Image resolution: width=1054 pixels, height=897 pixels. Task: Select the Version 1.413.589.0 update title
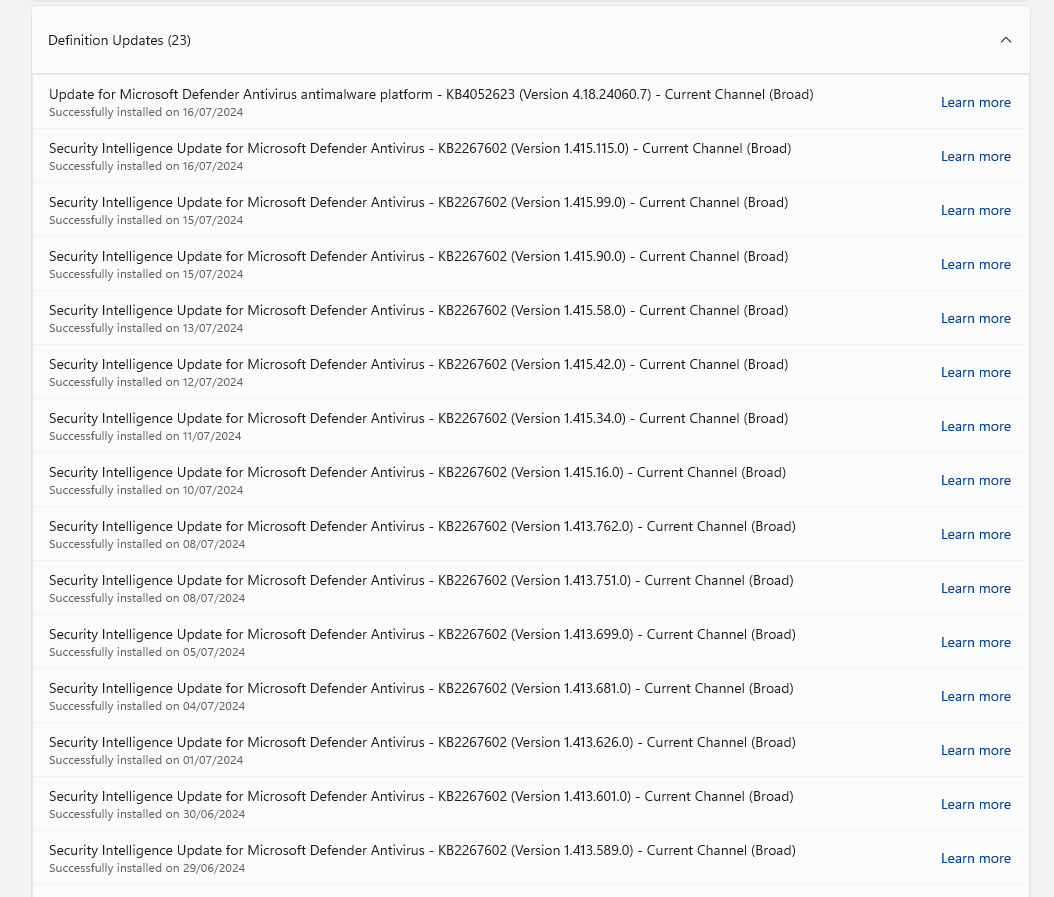coord(422,851)
